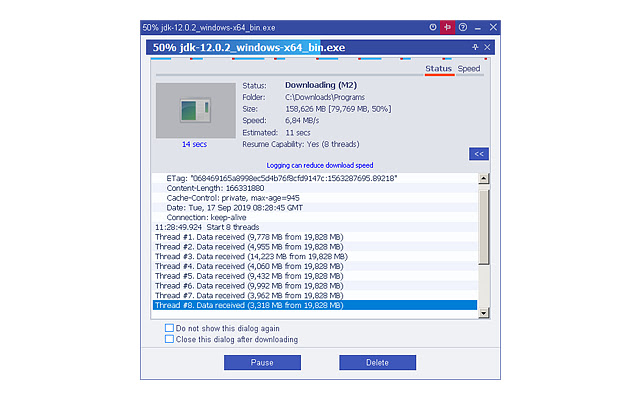Image resolution: width=640 pixels, height=400 pixels.
Task: Click the pin icon on blue header
Action: point(475,47)
